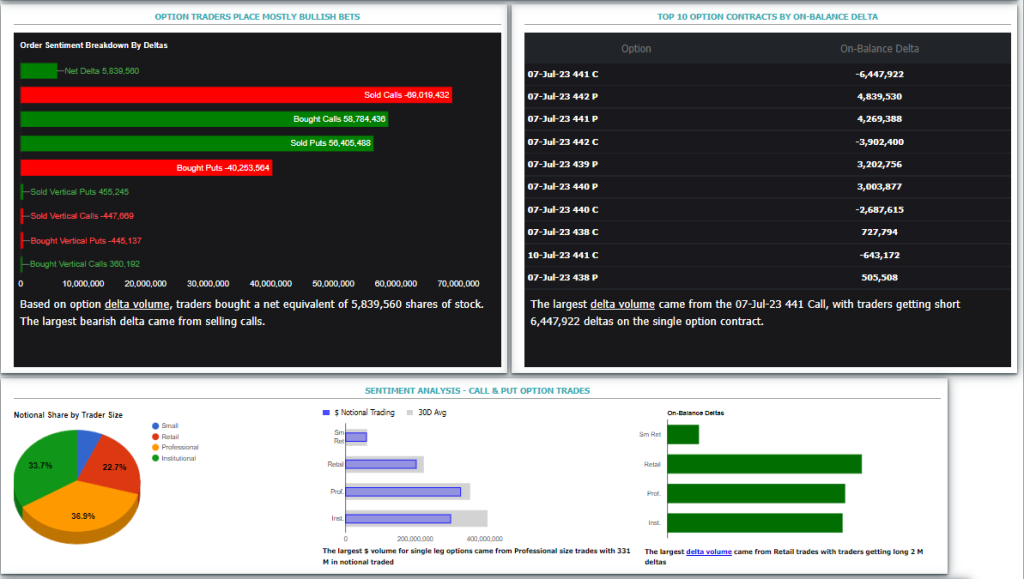Open delta volume link under top contracts table
Viewport: 1024px width, 579px height.
pyautogui.click(x=622, y=304)
